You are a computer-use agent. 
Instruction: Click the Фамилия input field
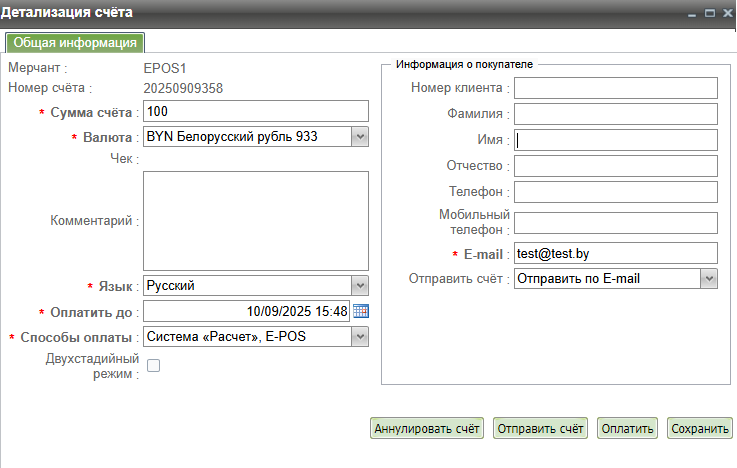(616, 114)
